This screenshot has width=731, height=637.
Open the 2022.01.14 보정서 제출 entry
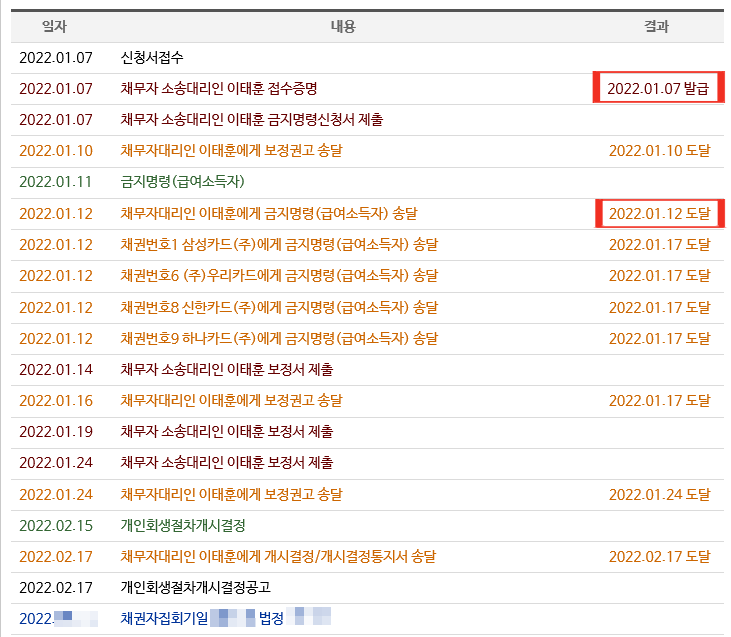click(227, 370)
